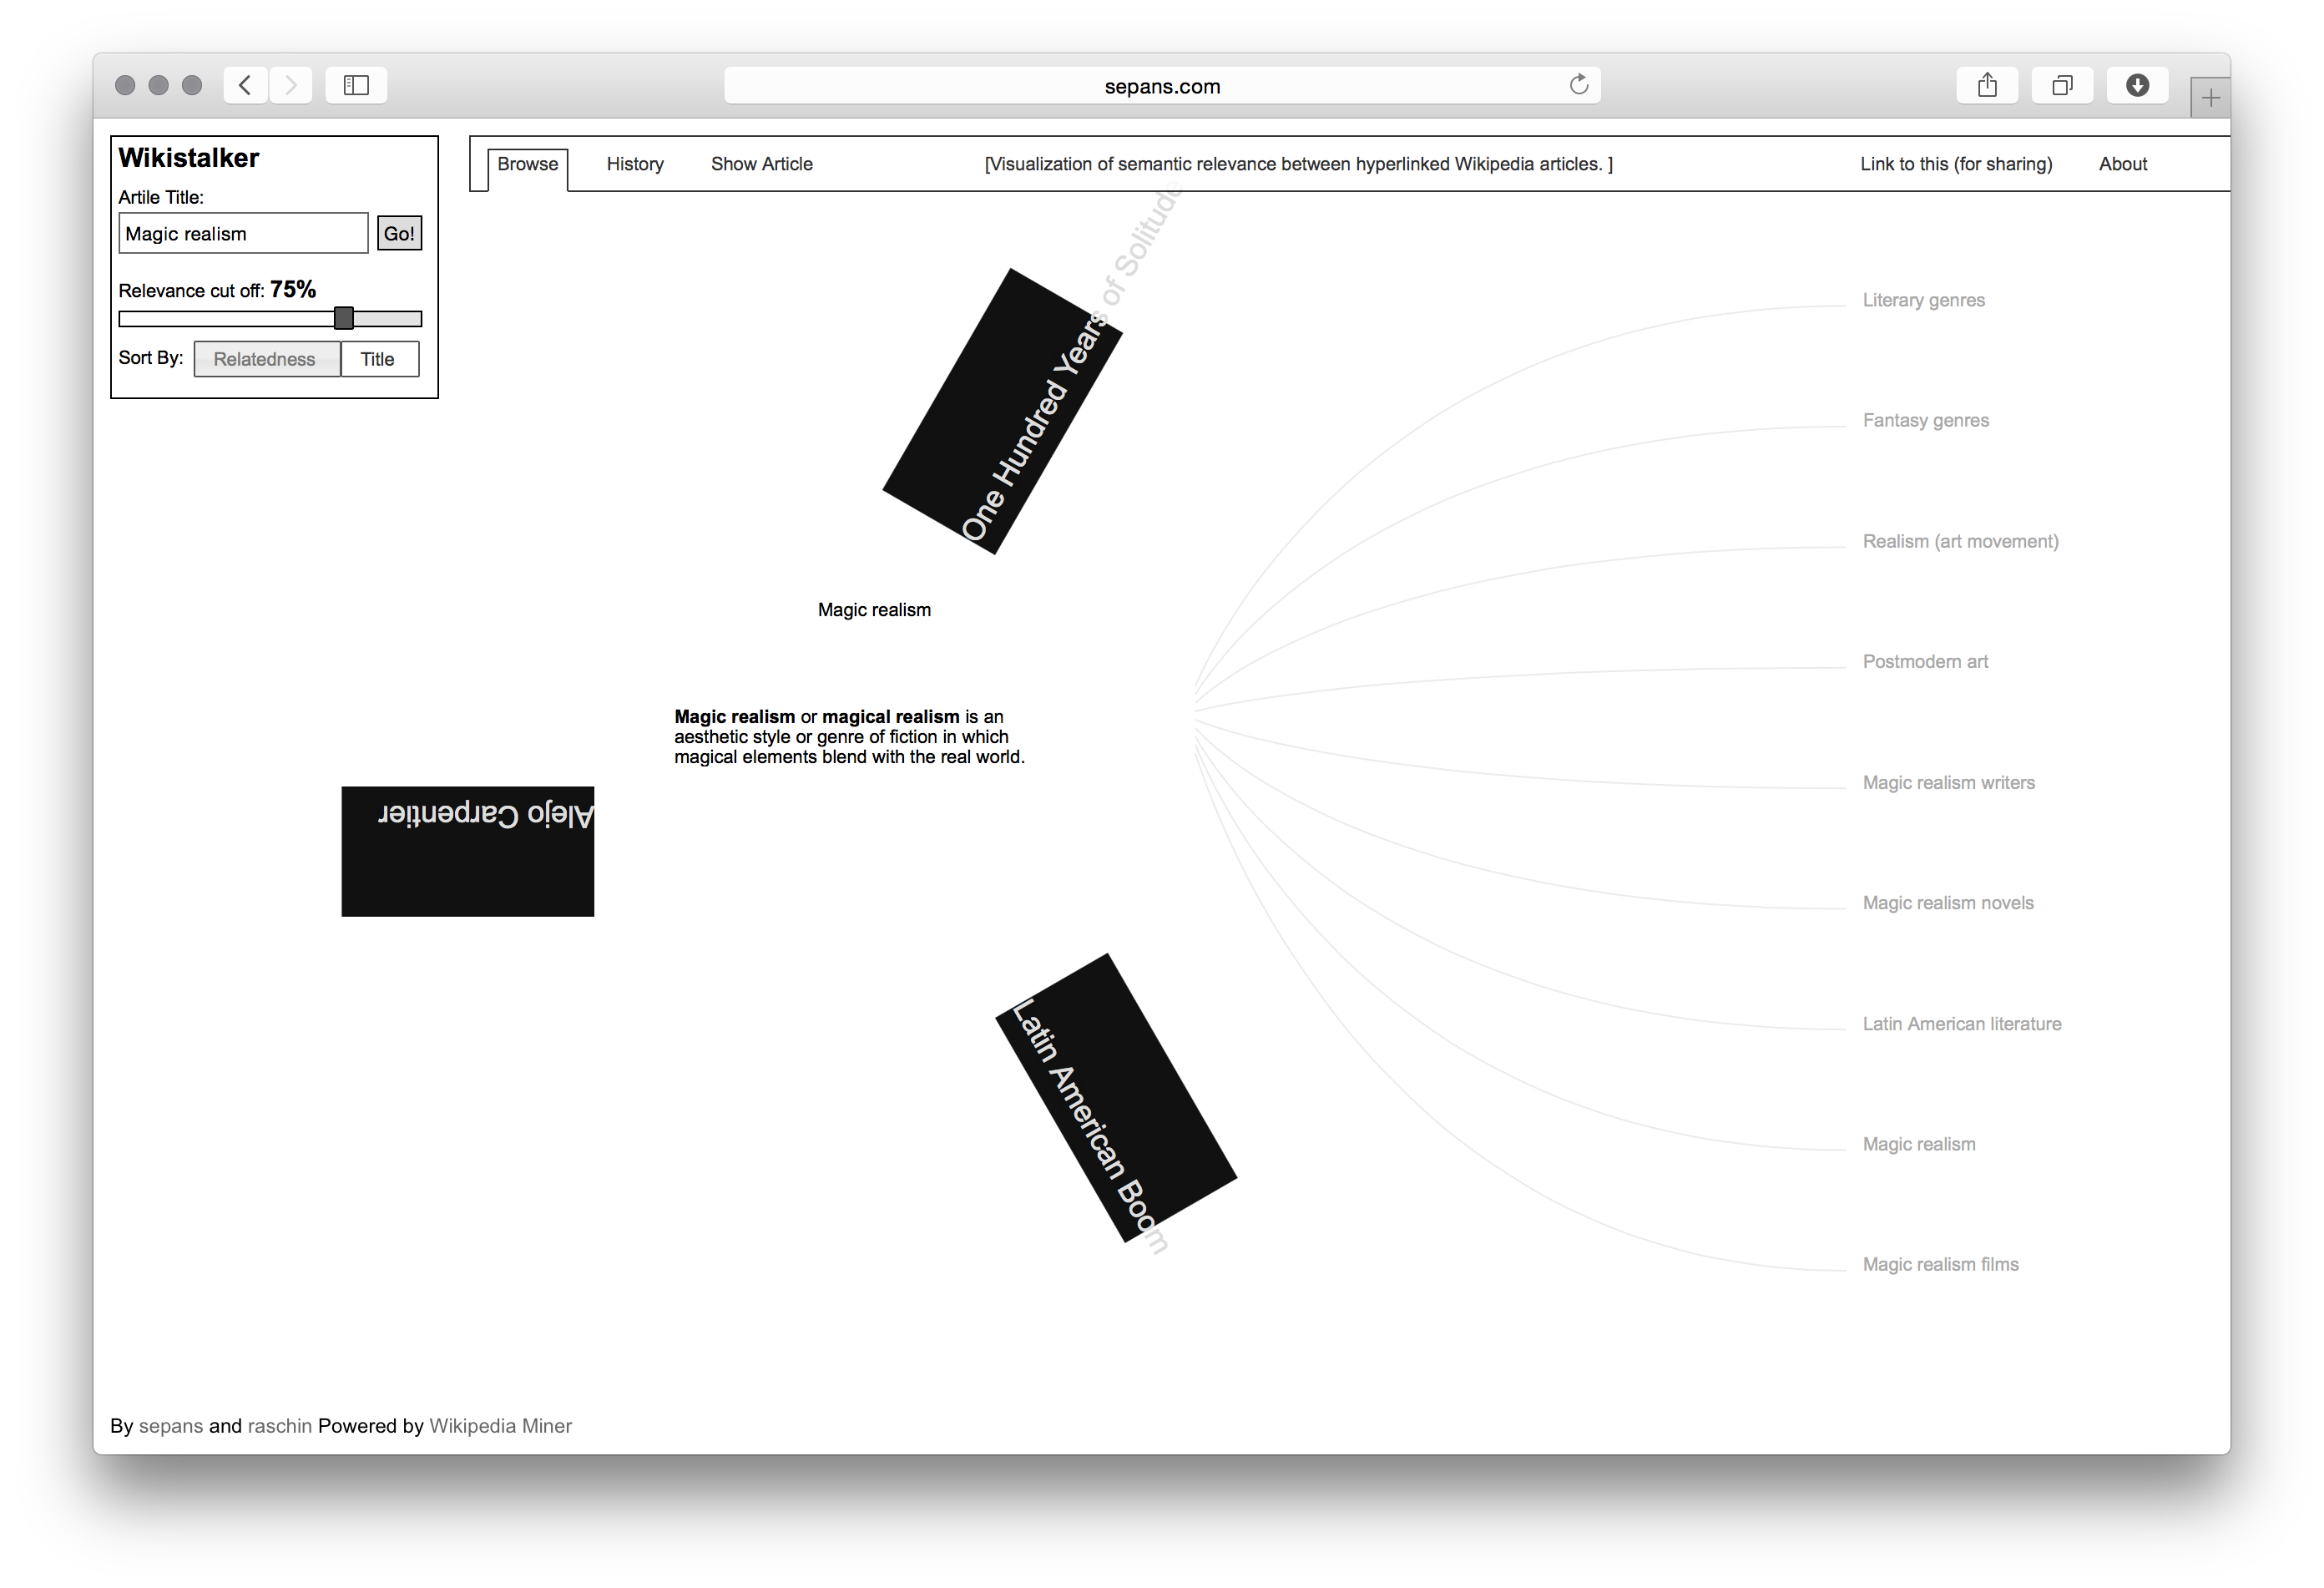Open a new tab with the plus icon
Image resolution: width=2324 pixels, height=1588 pixels.
tap(2210, 96)
